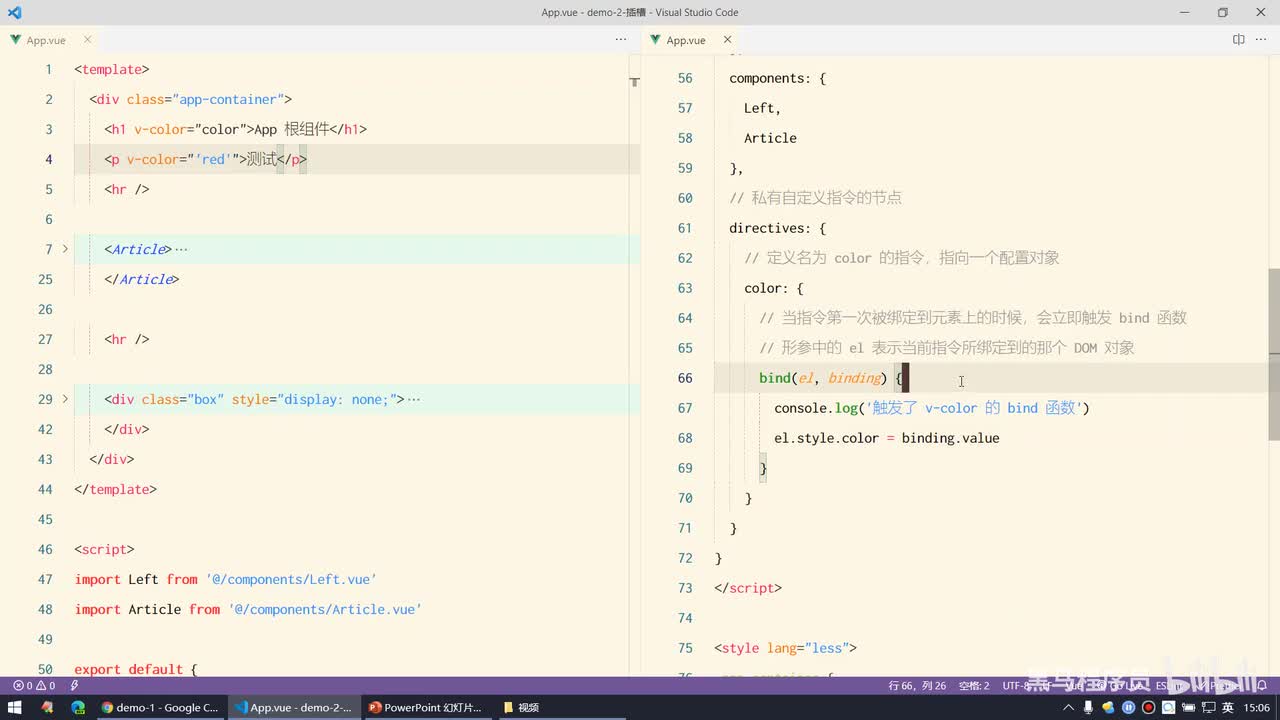The image size is (1280, 720).
Task: Open the battery status tray icon
Action: tap(1187, 707)
